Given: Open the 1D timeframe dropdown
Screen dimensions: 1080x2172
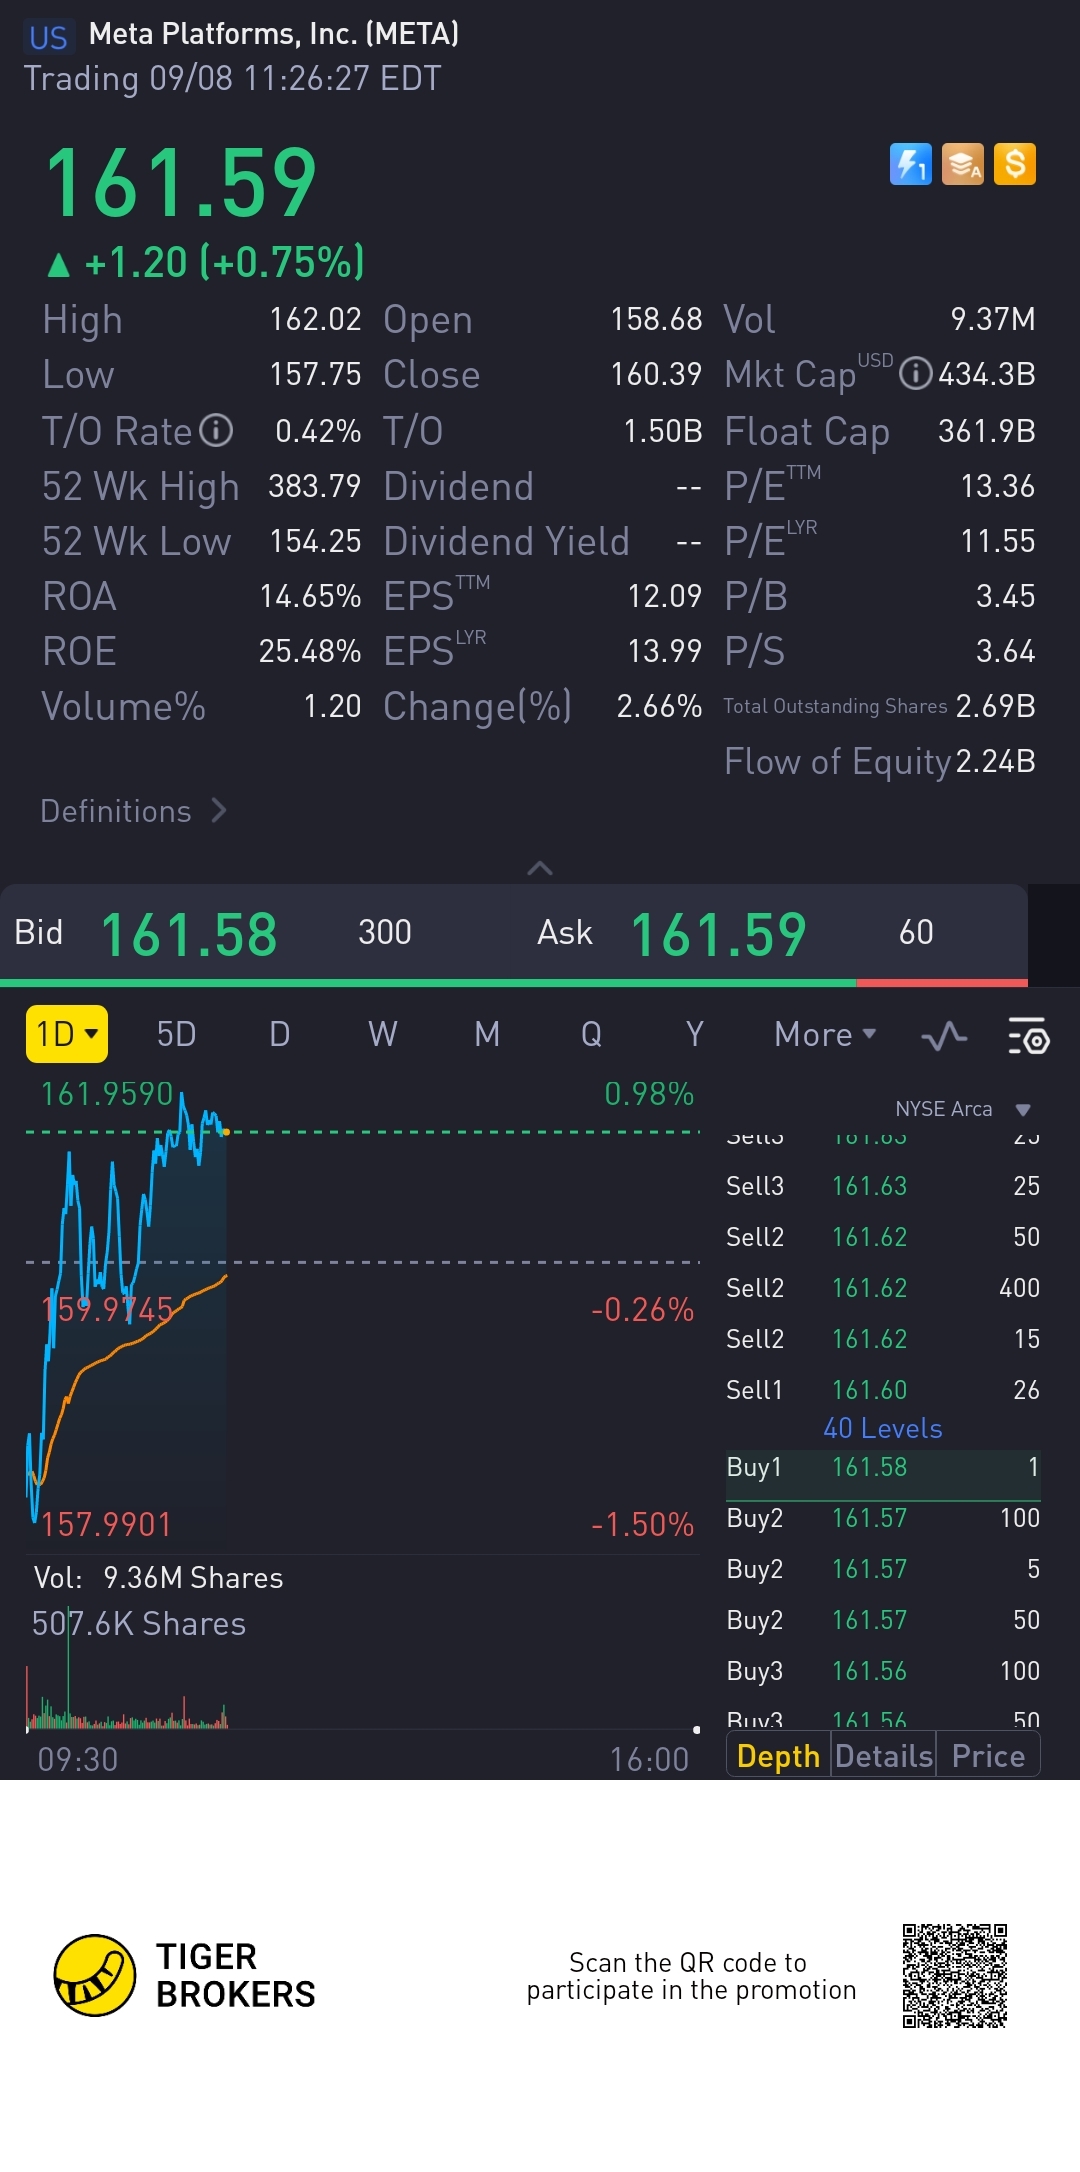Looking at the screenshot, I should [67, 1034].
